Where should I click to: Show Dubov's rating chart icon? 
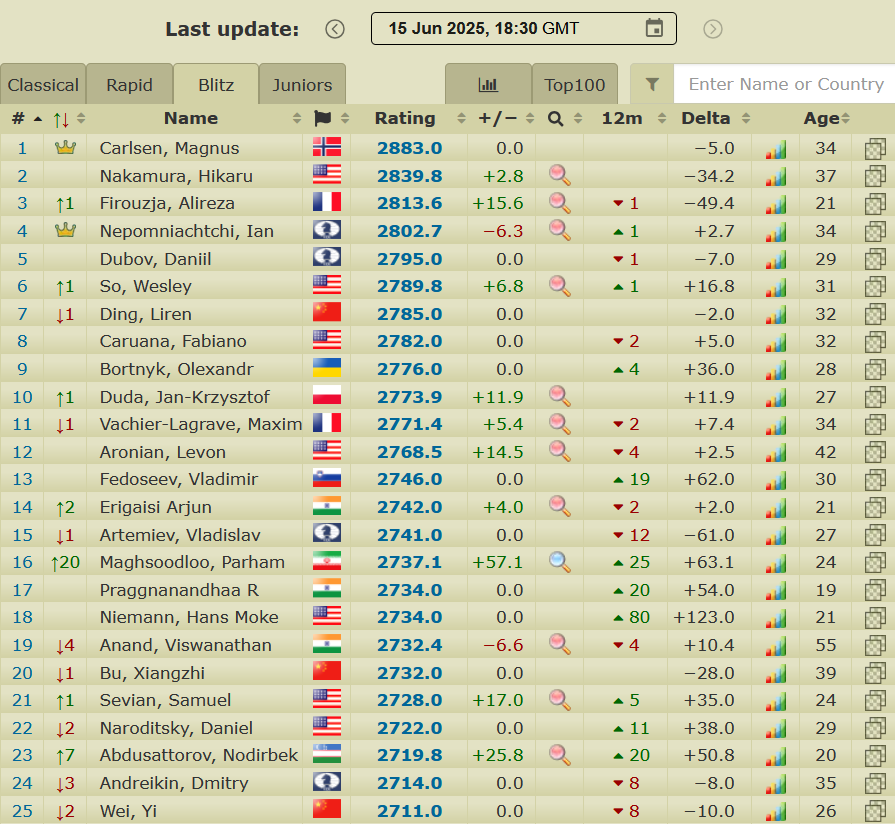click(776, 260)
